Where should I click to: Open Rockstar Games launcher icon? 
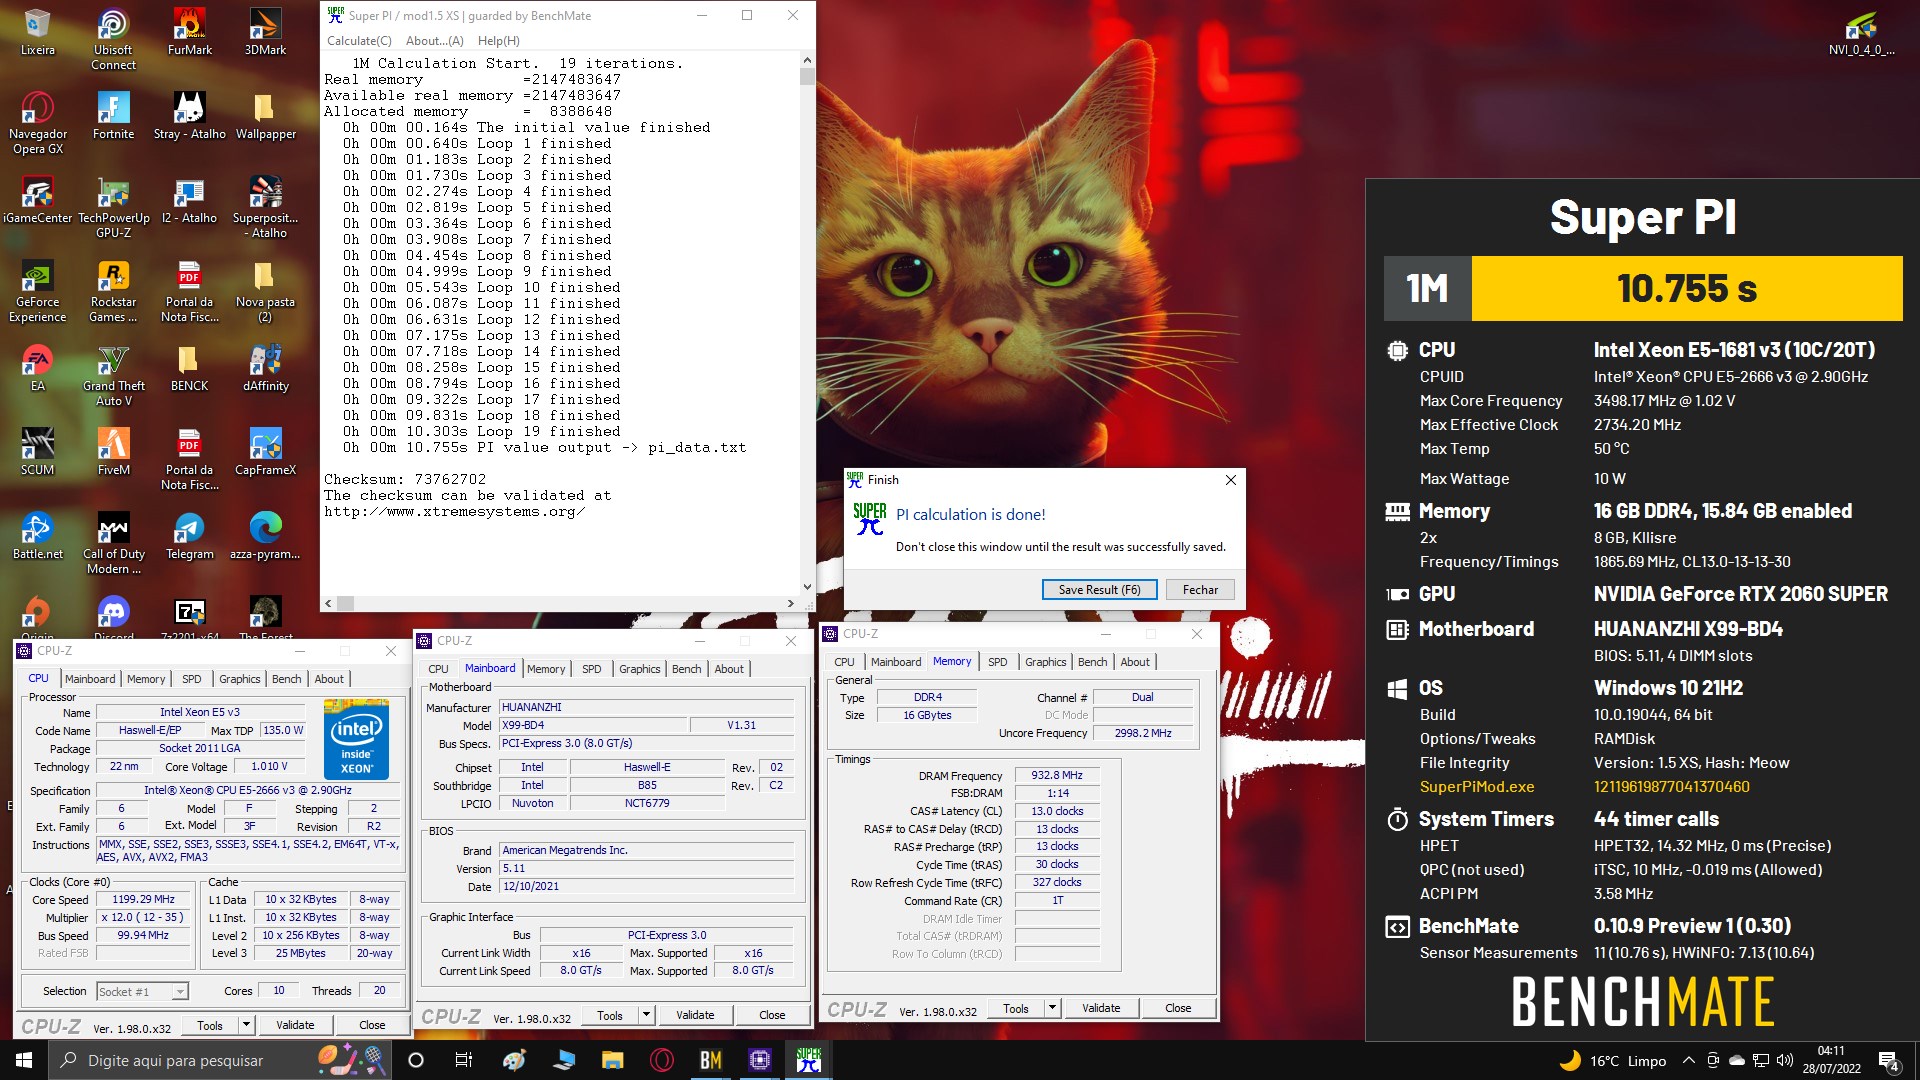pos(113,291)
